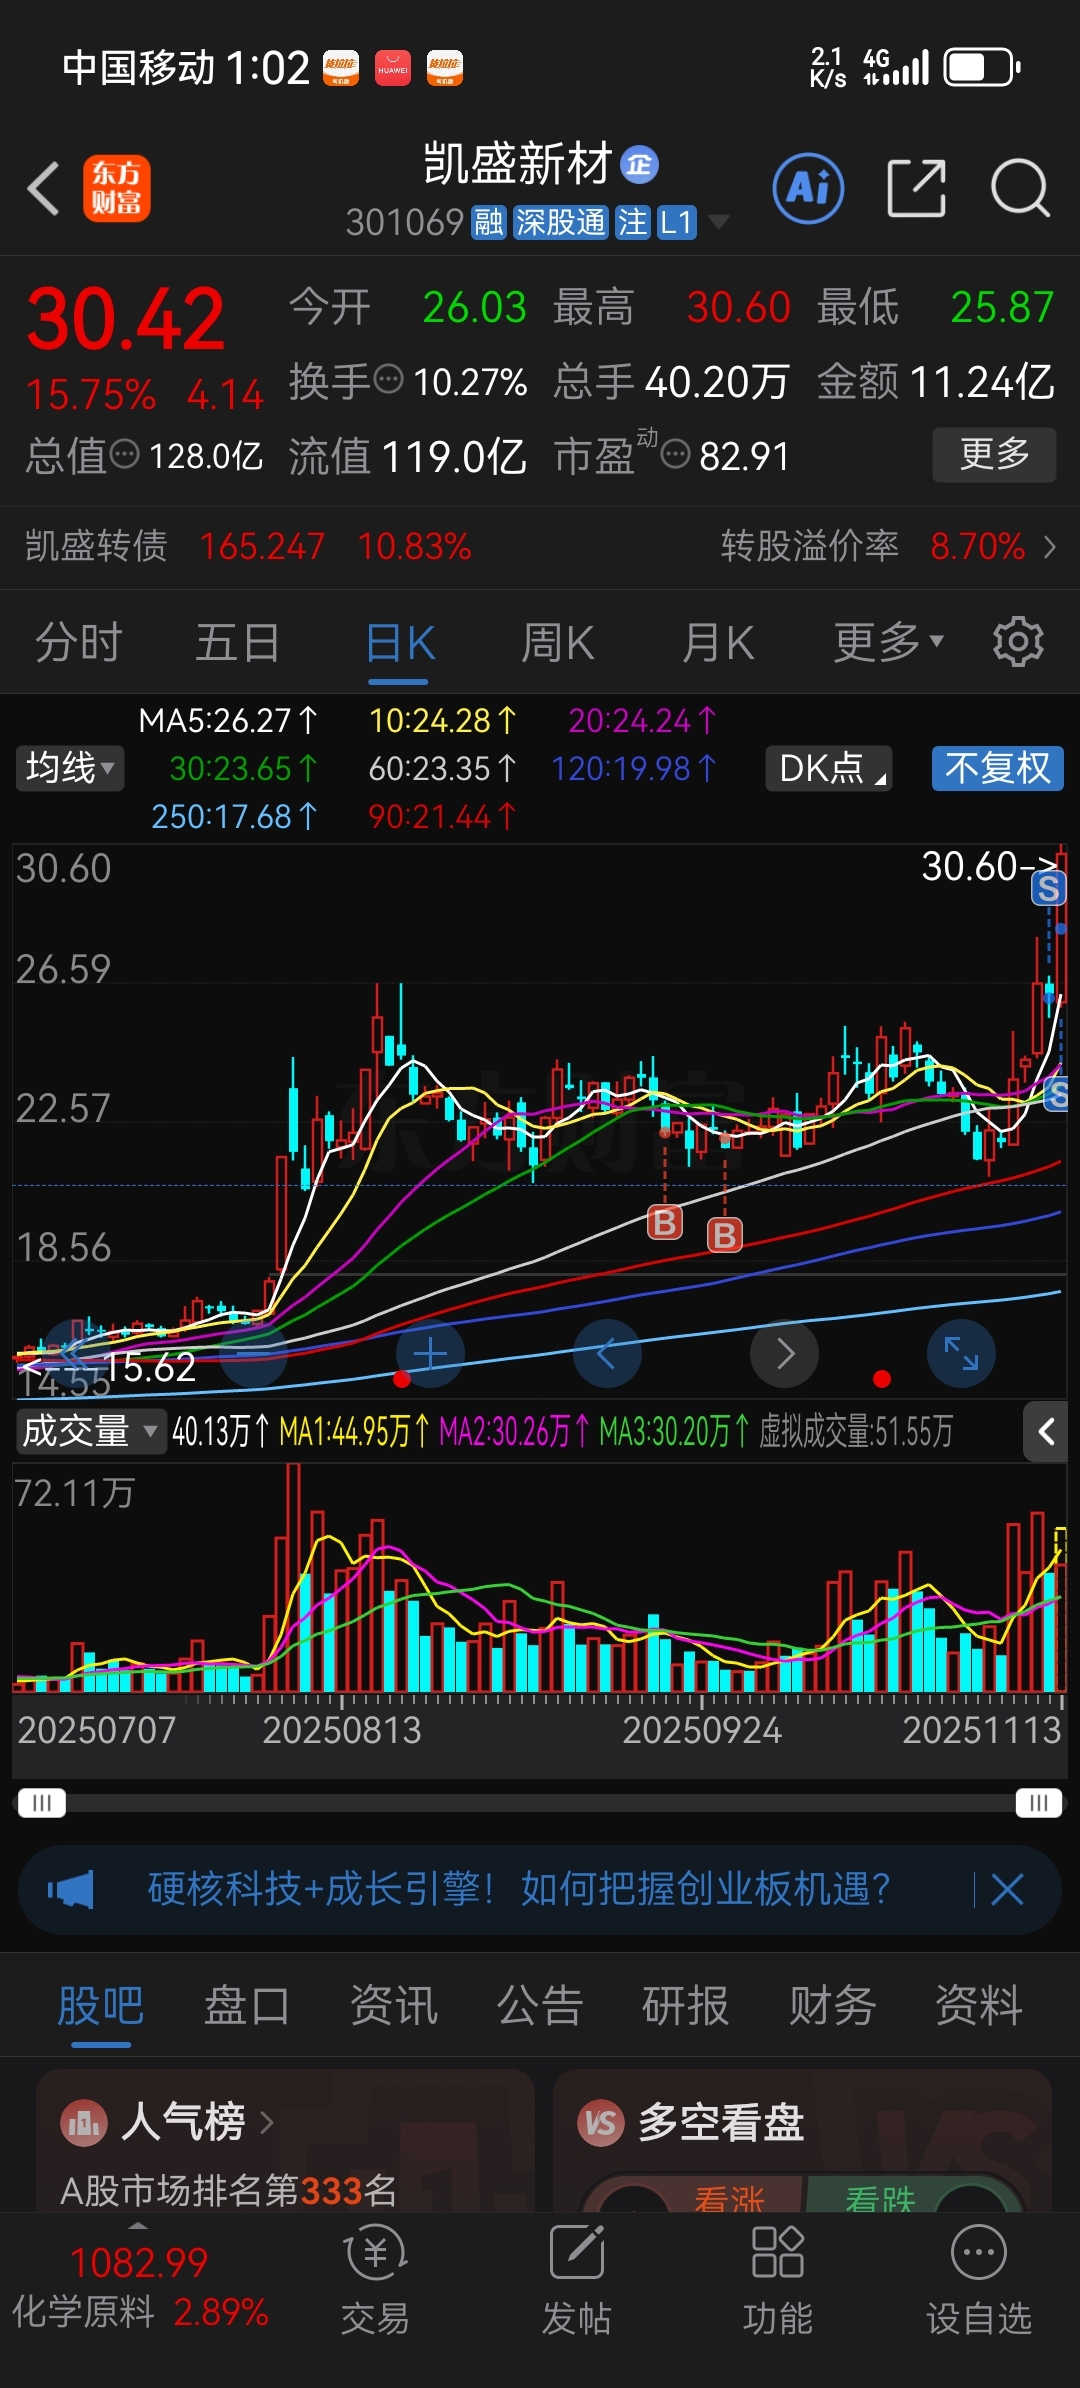Tap the L1 level tag
The image size is (1080, 2388).
tap(677, 222)
